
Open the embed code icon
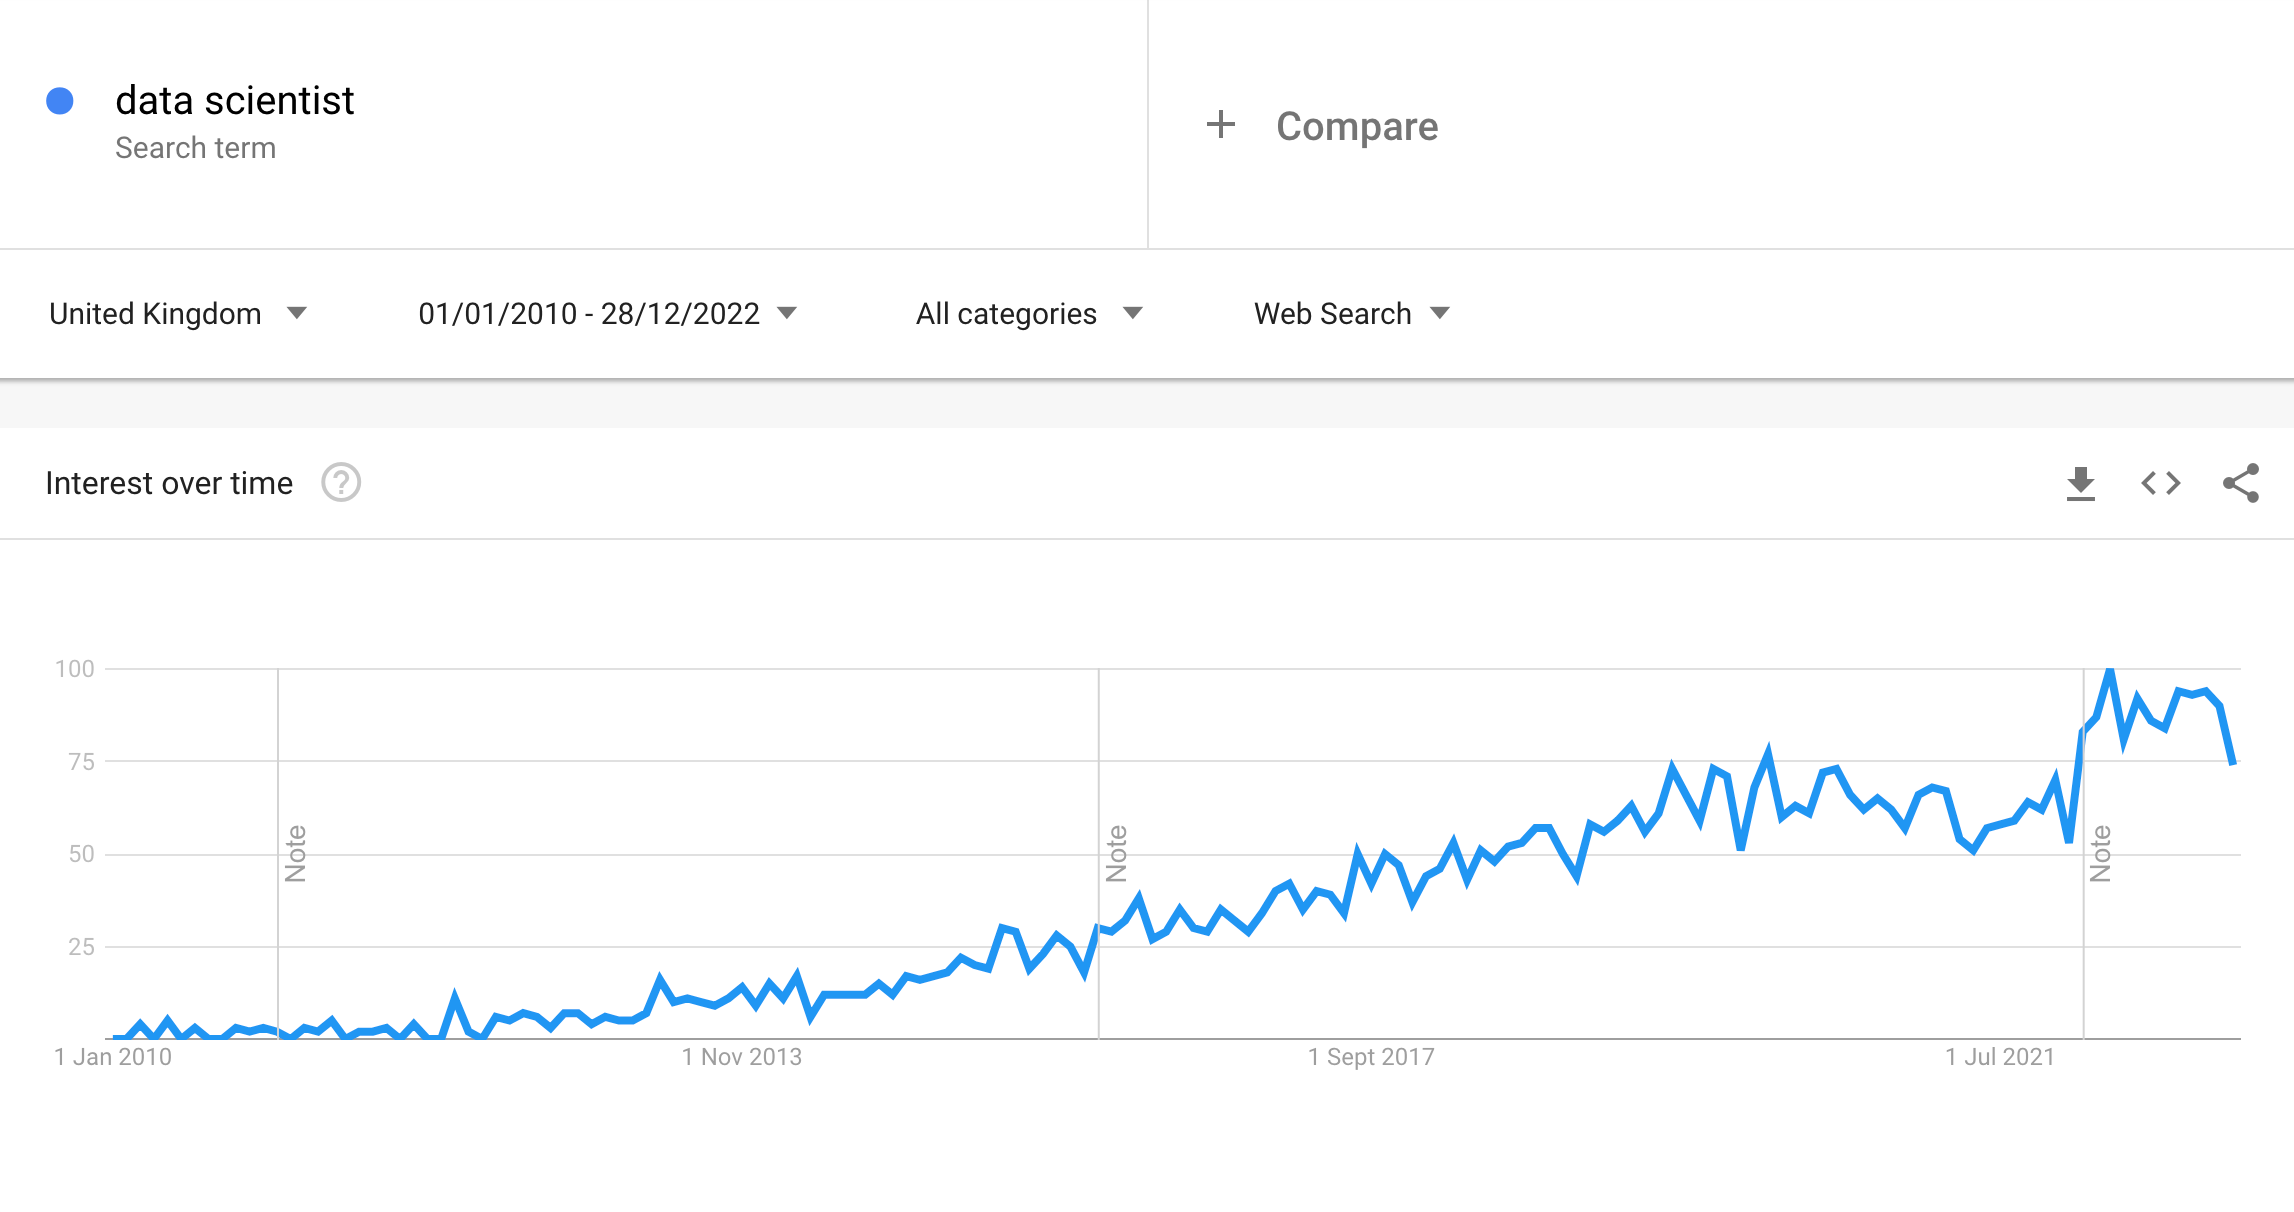click(2160, 484)
